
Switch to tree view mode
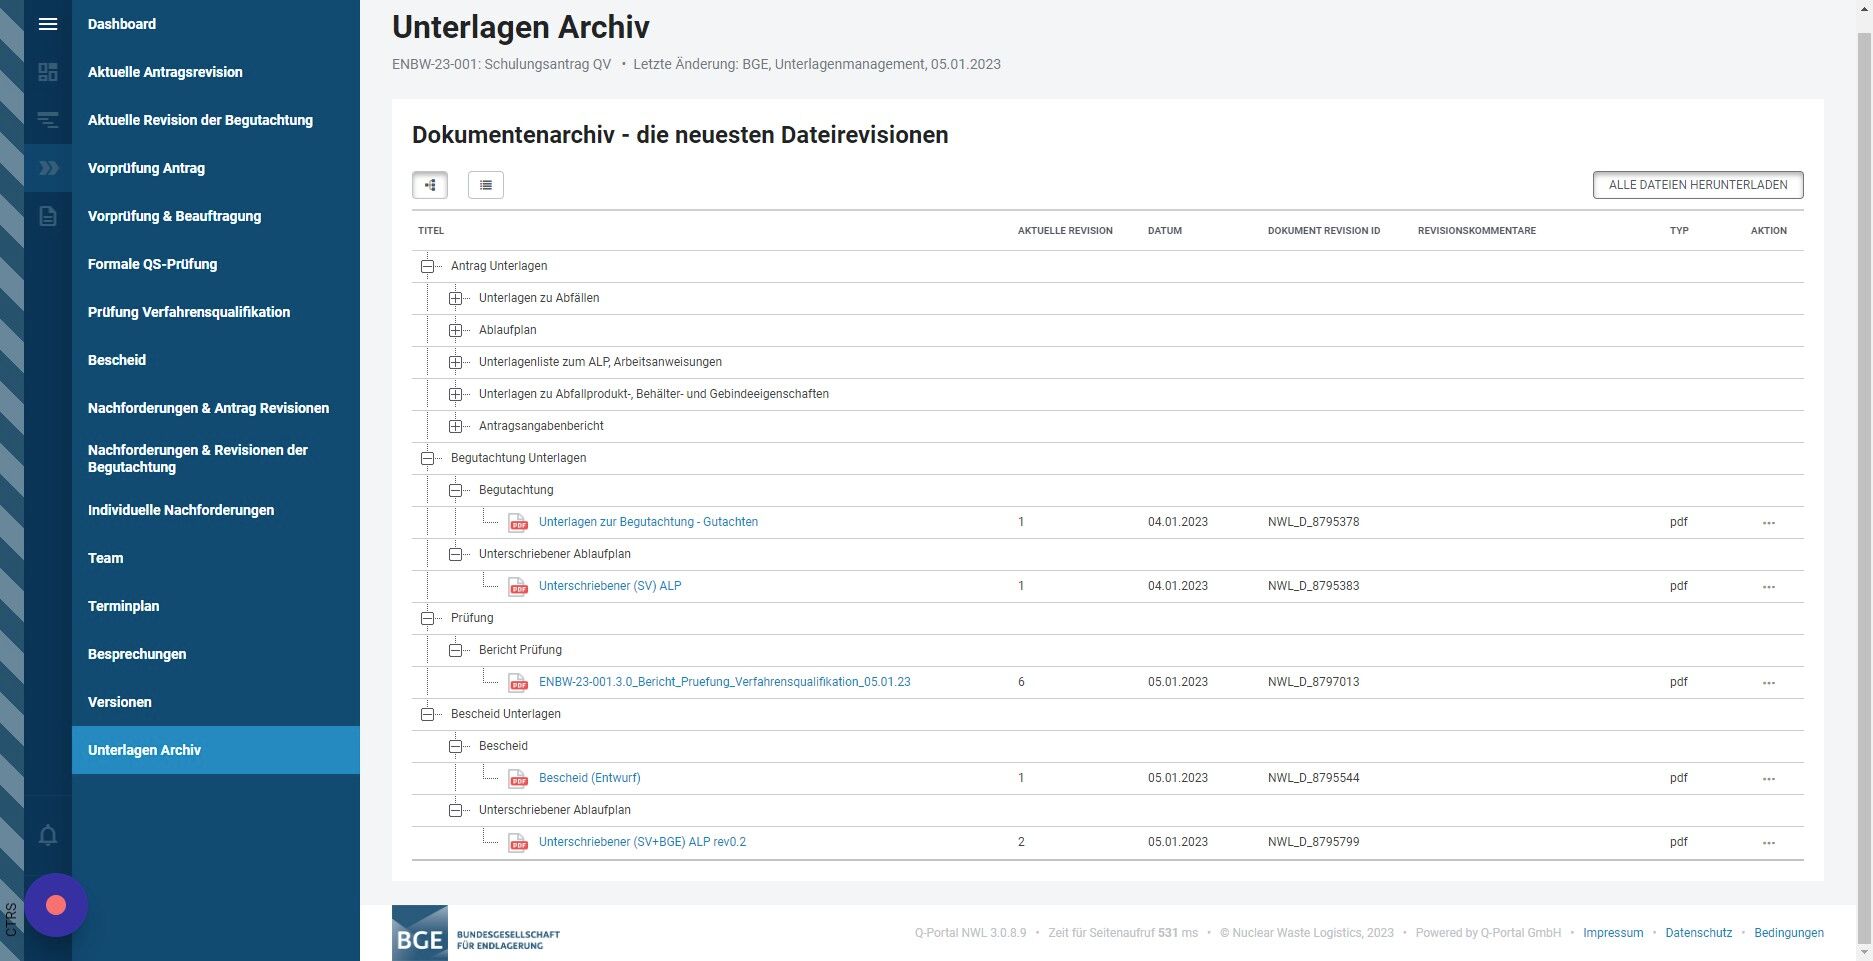(x=430, y=185)
